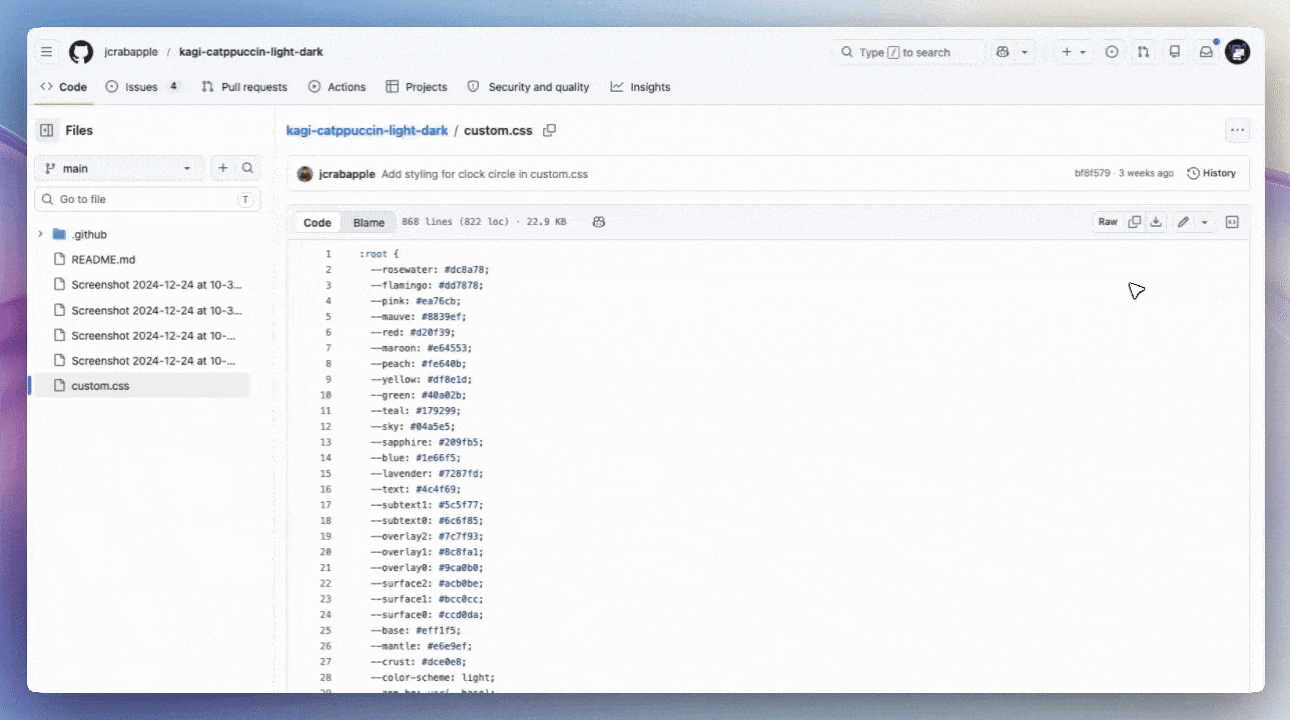Open jcrabapple commit author link
1290x720 pixels.
[x=347, y=174]
